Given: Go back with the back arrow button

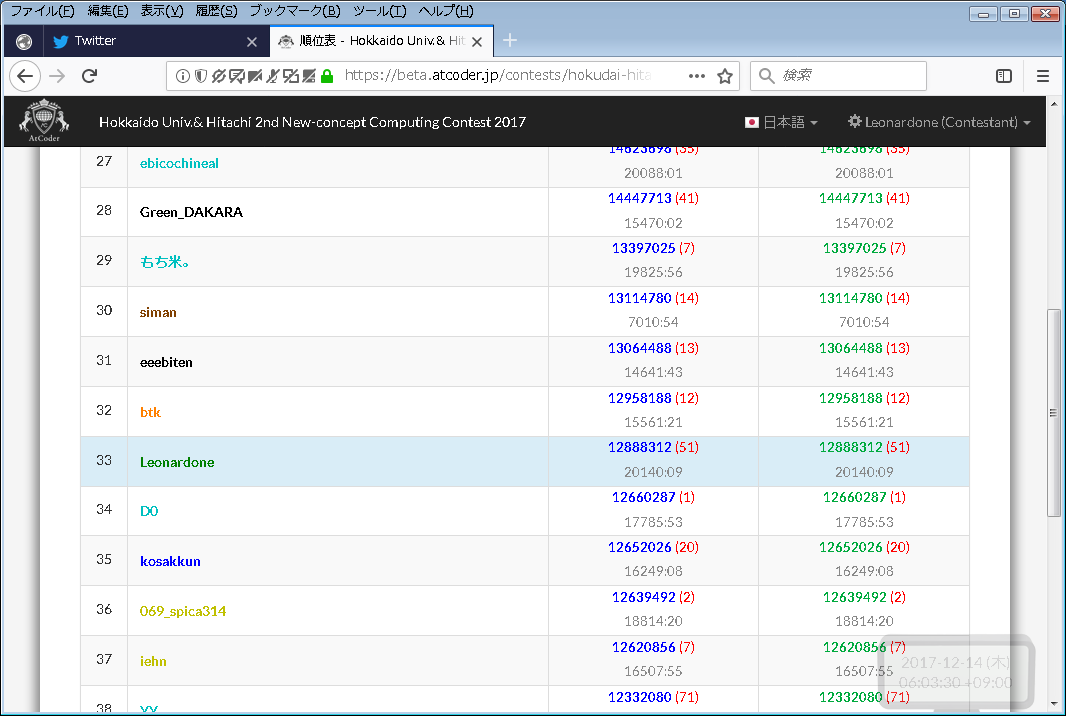Looking at the screenshot, I should [25, 75].
